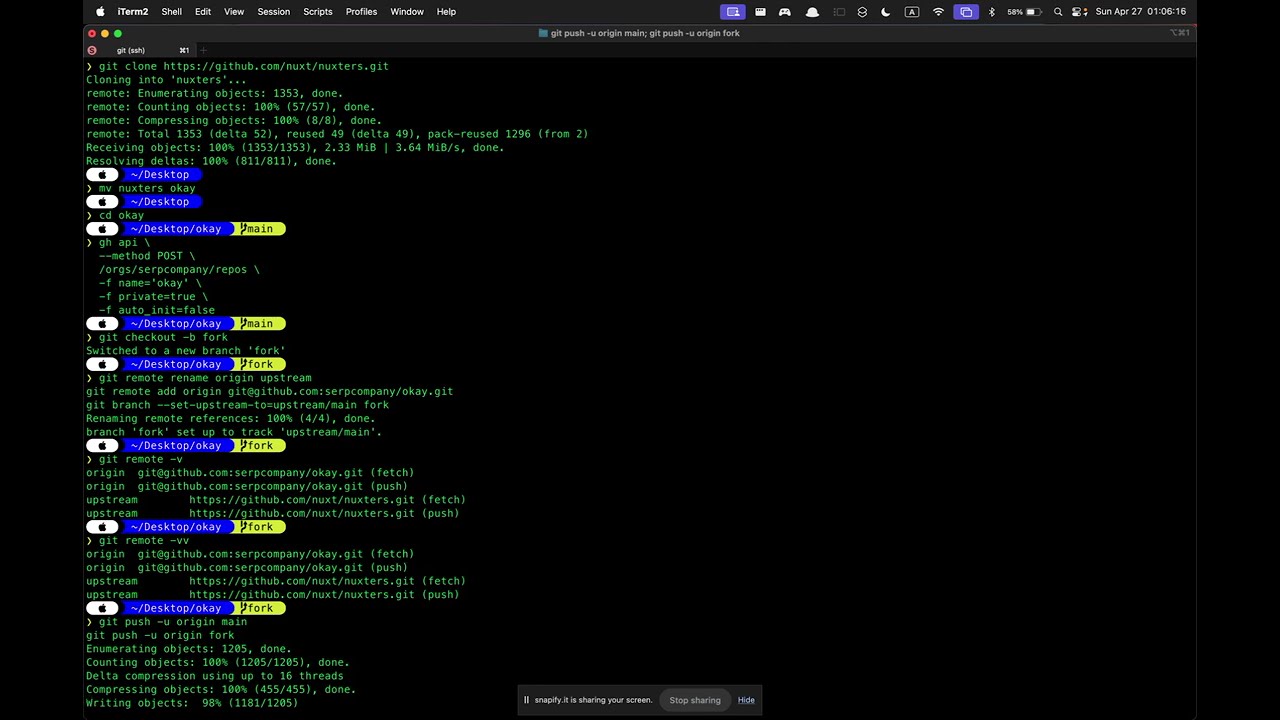Open the keyboard input source 'A' icon
The width and height of the screenshot is (1280, 720).
[x=911, y=12]
